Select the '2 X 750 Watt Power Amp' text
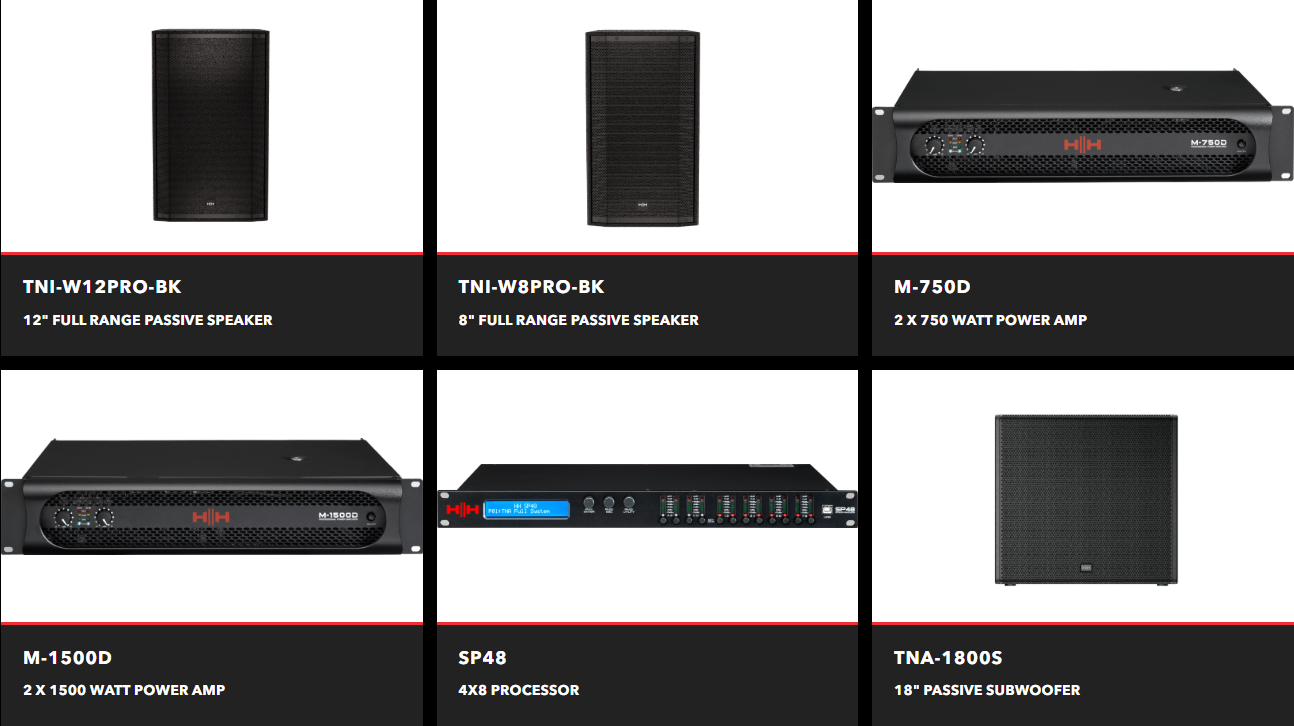The image size is (1294, 726). click(990, 320)
